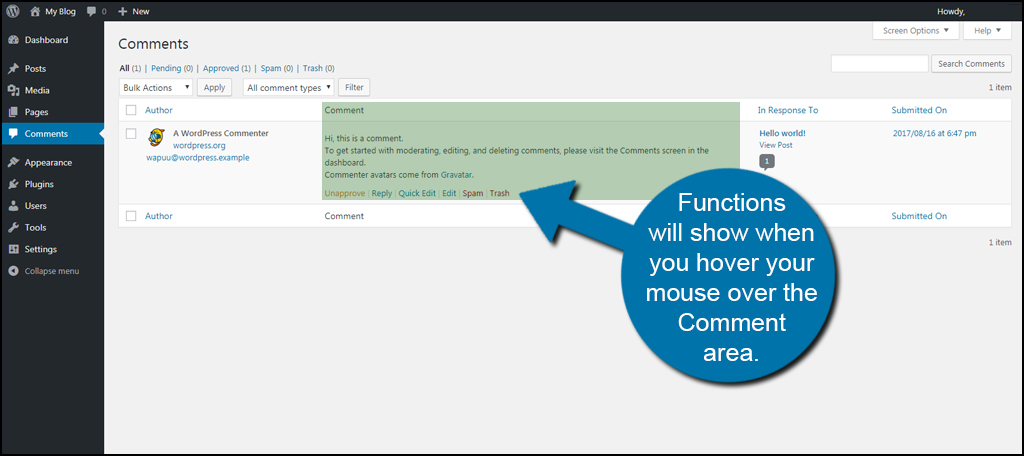Expand the All comment types dropdown

click(289, 88)
